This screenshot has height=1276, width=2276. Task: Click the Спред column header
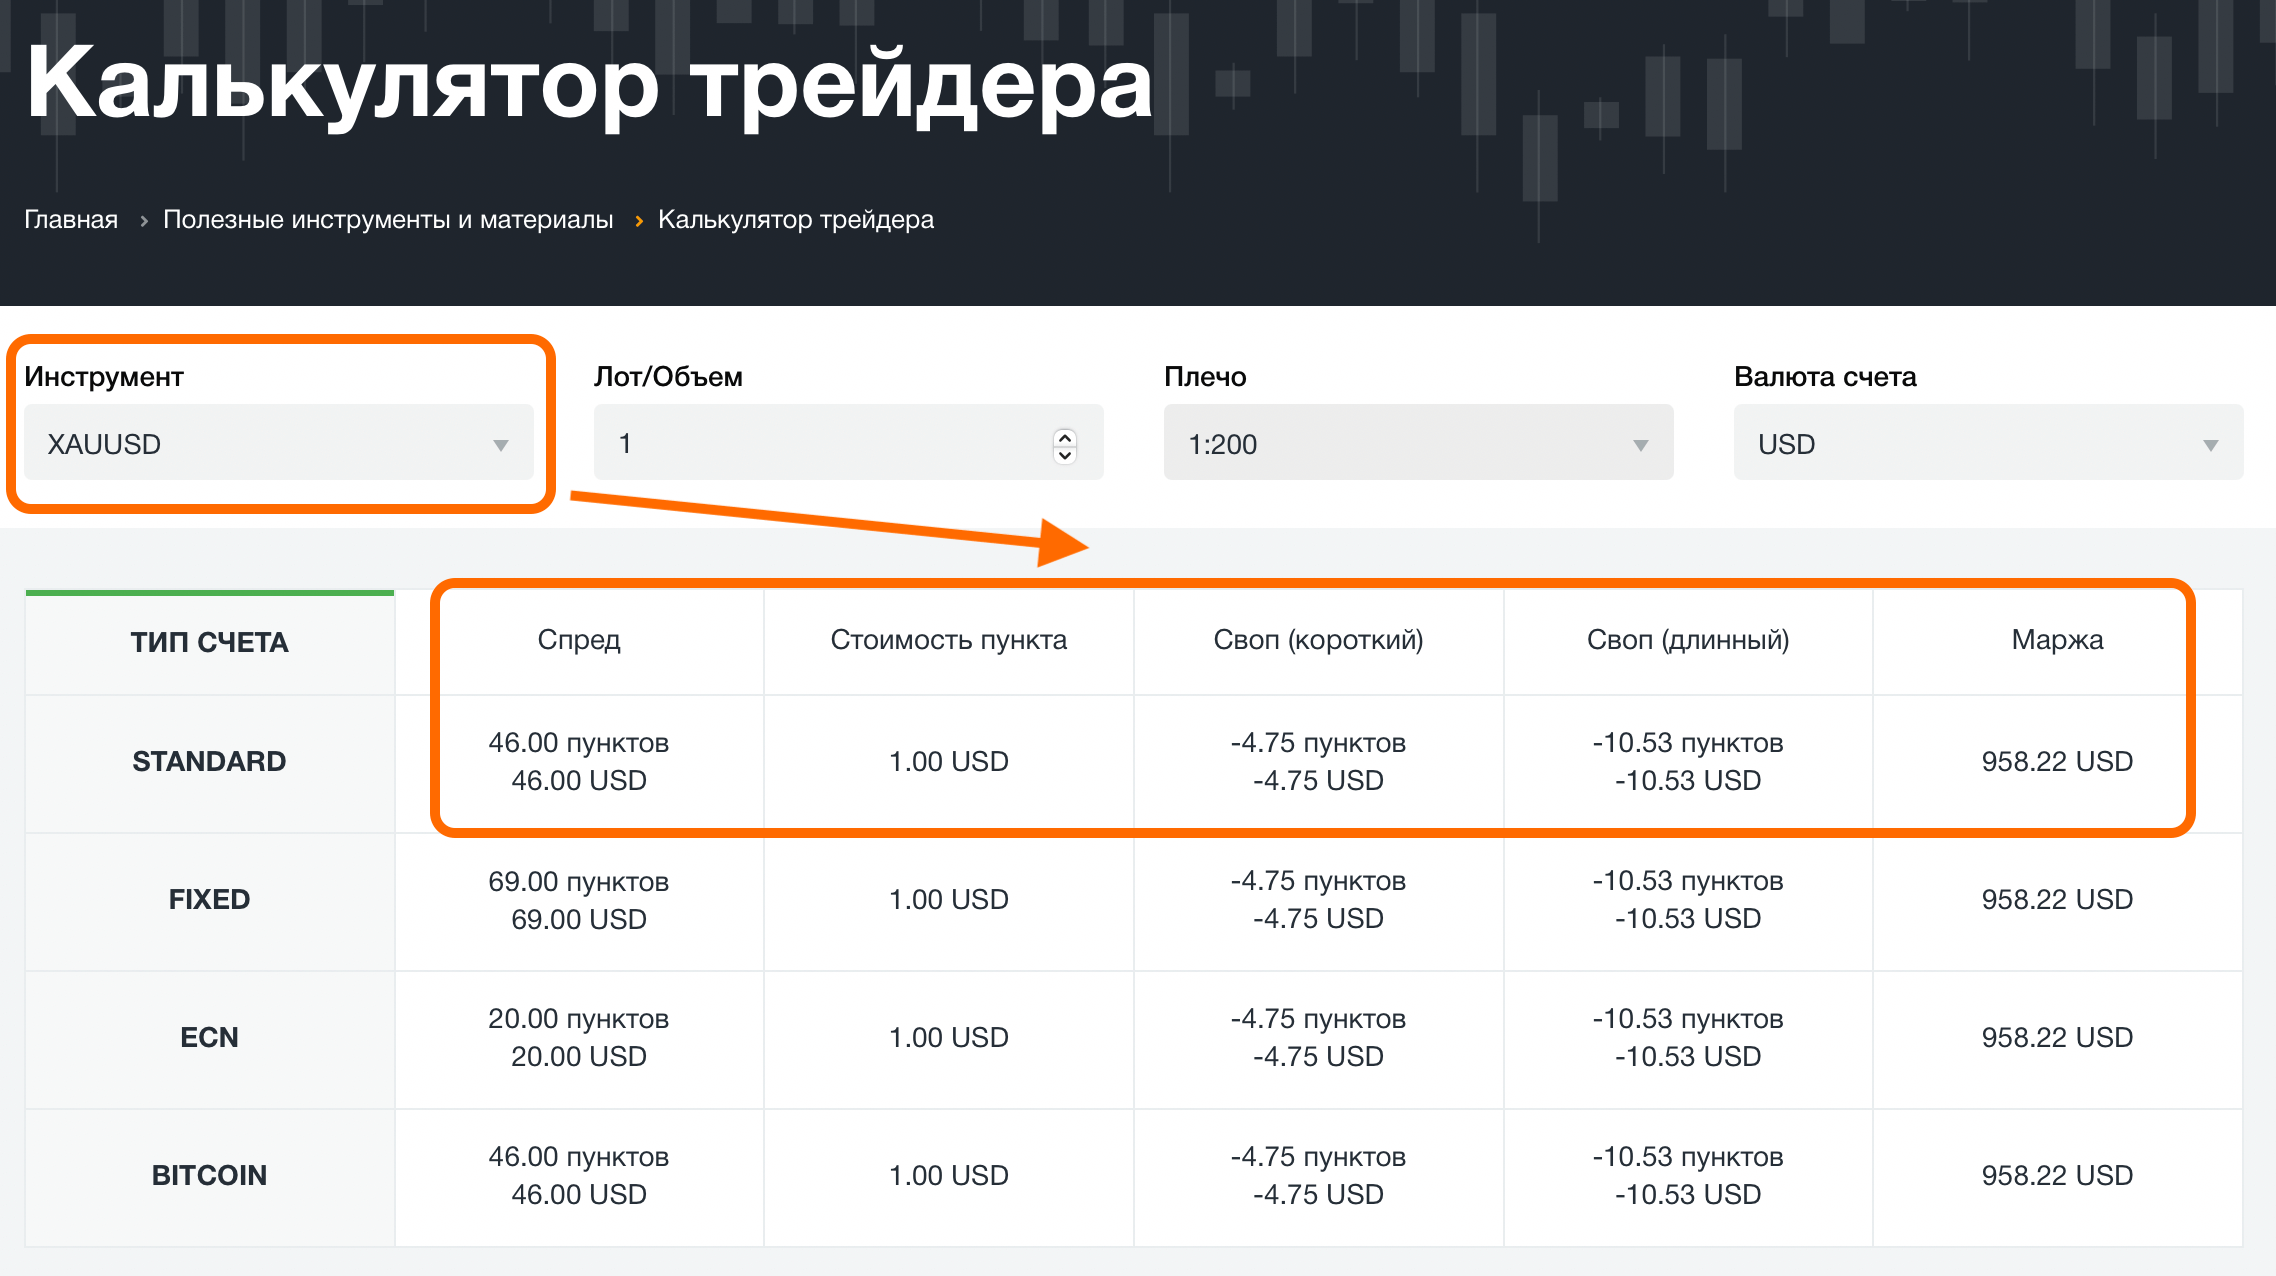point(578,641)
